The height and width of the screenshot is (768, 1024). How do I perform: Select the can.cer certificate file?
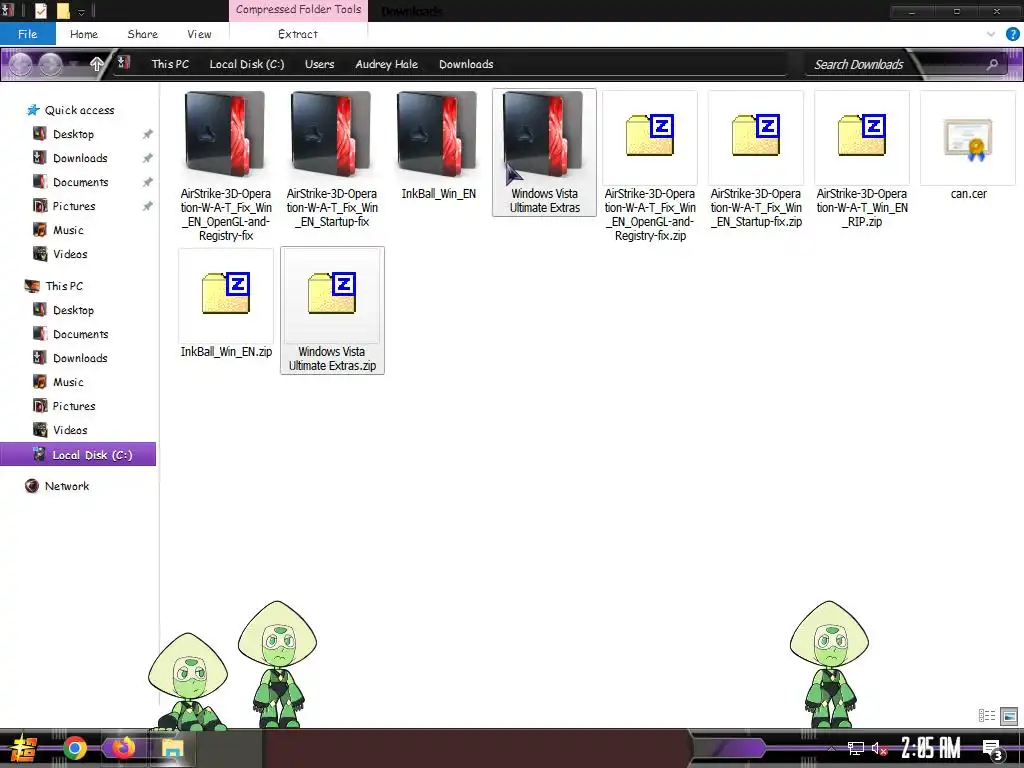[x=968, y=146]
